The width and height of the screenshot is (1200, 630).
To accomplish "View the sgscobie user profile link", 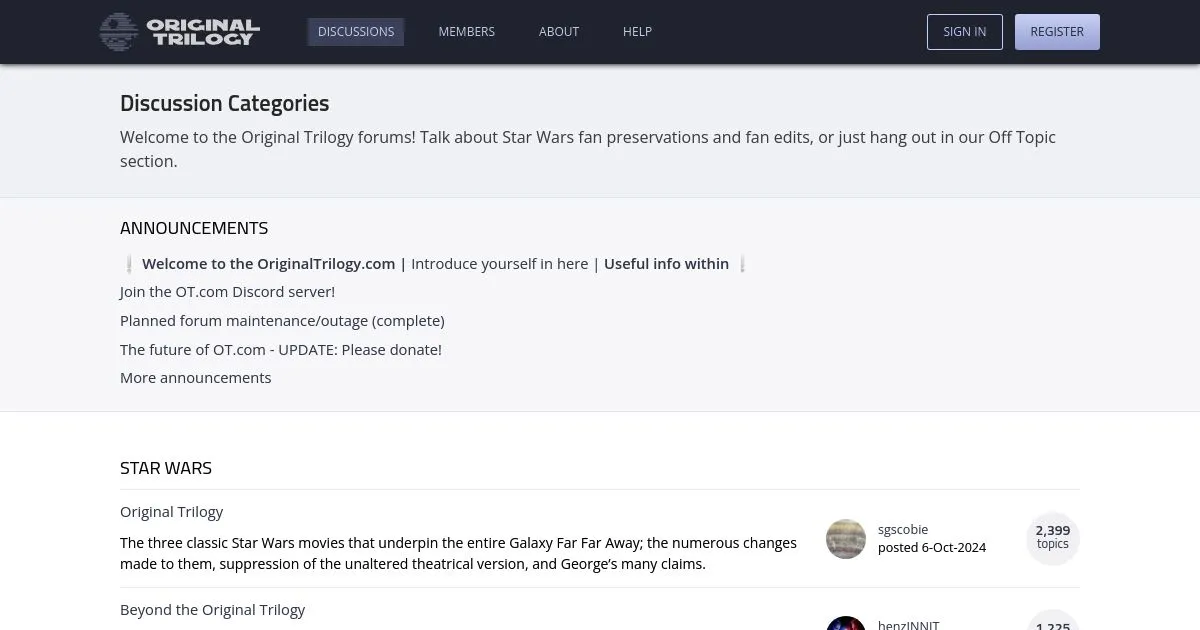I will click(903, 530).
